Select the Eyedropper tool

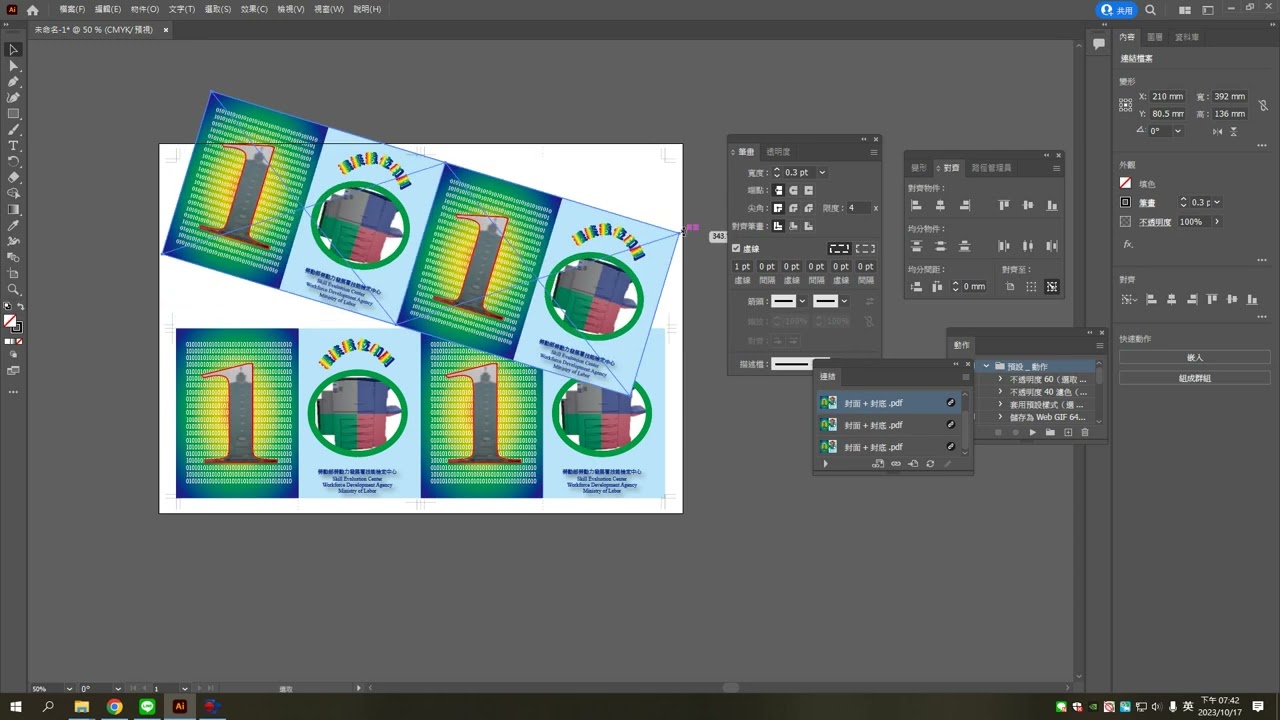click(x=14, y=225)
